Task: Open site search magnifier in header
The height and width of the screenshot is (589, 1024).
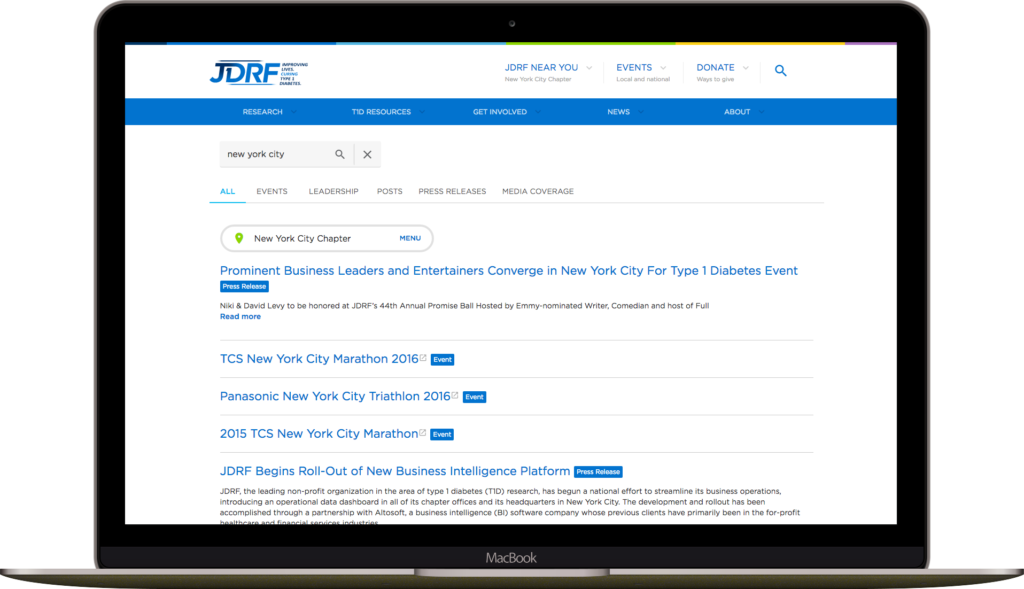Action: click(x=780, y=71)
